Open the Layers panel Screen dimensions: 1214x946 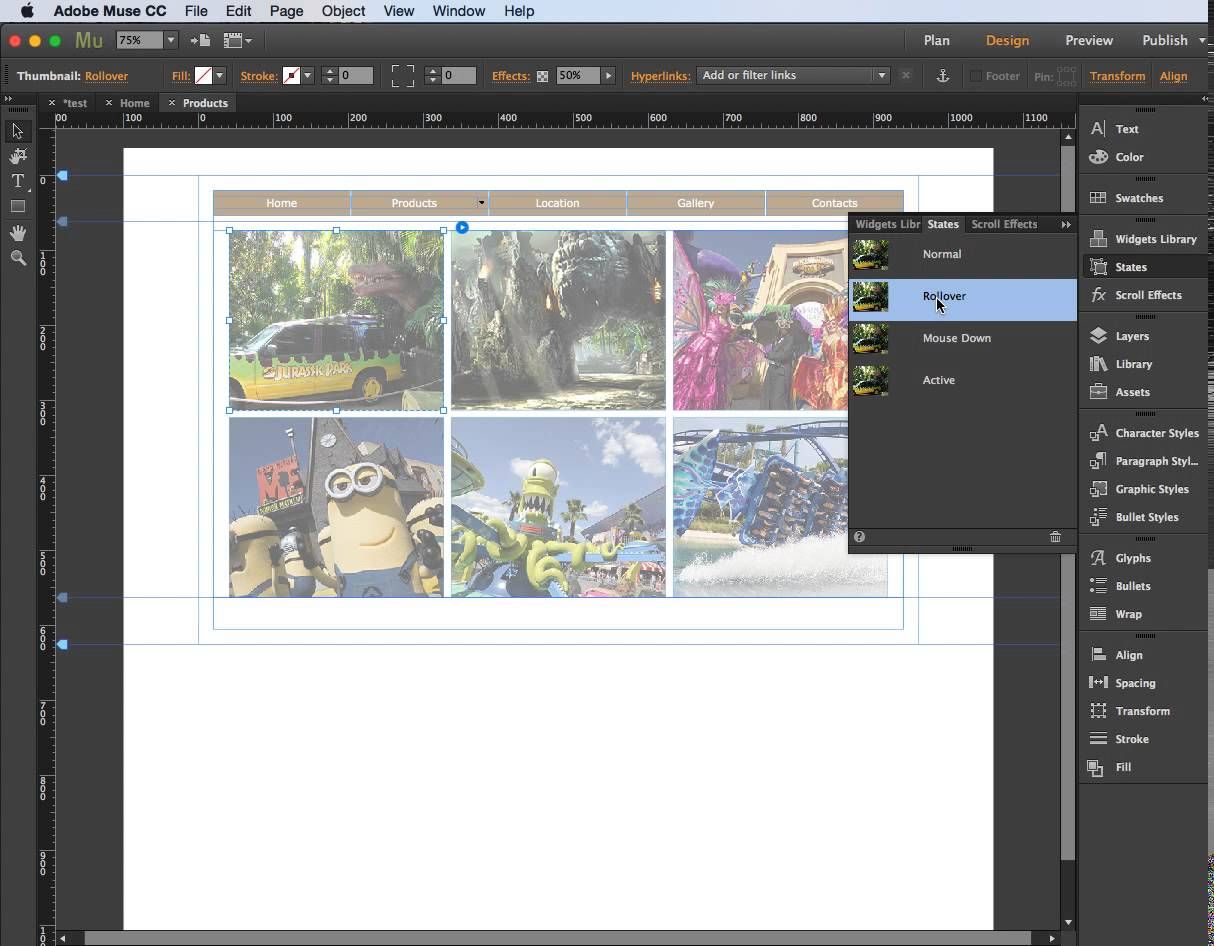(x=1132, y=336)
